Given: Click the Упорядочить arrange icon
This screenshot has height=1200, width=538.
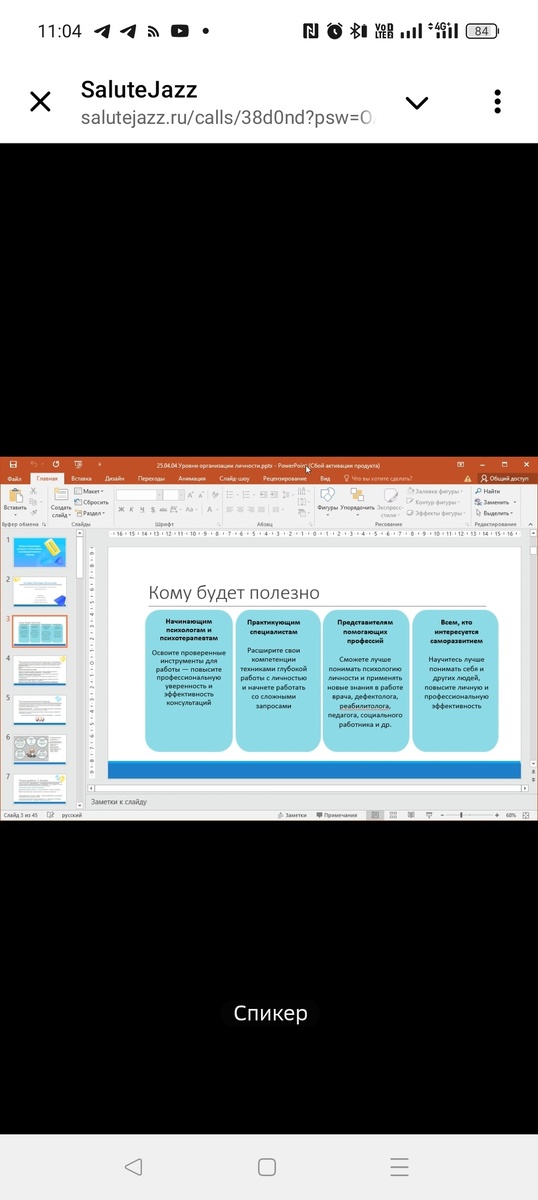Looking at the screenshot, I should [x=357, y=499].
